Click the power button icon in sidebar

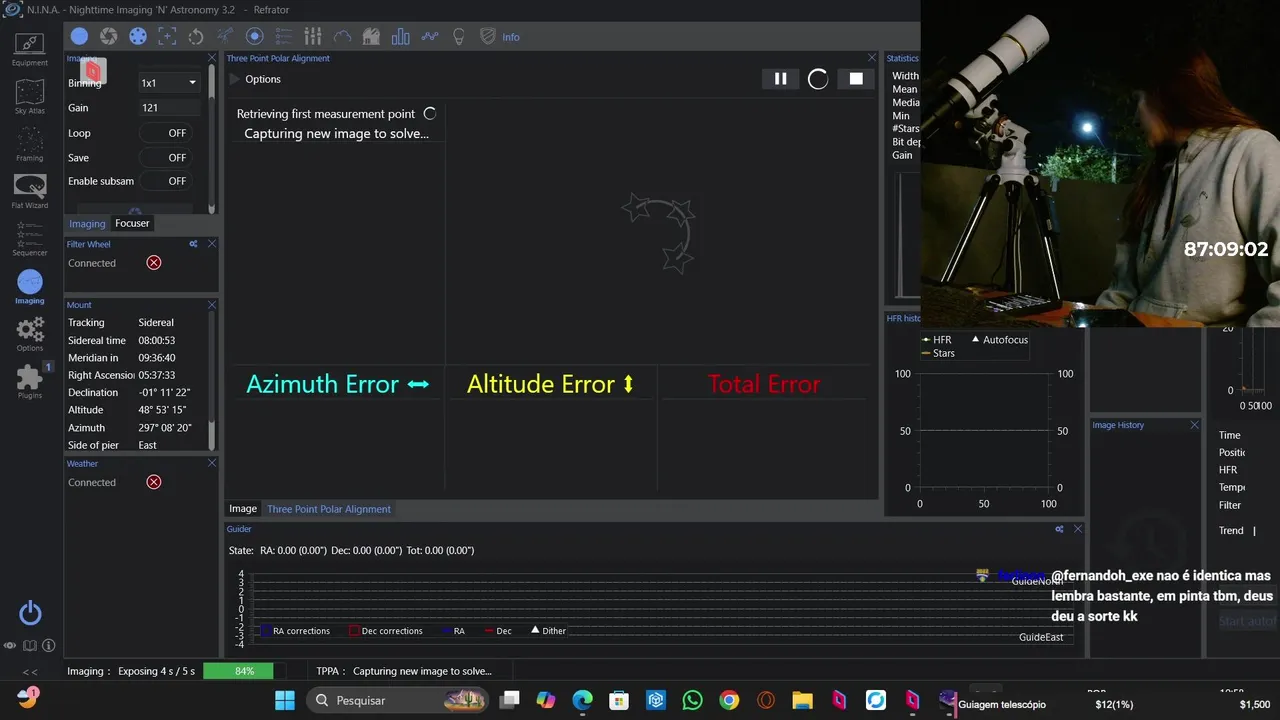pyautogui.click(x=30, y=613)
